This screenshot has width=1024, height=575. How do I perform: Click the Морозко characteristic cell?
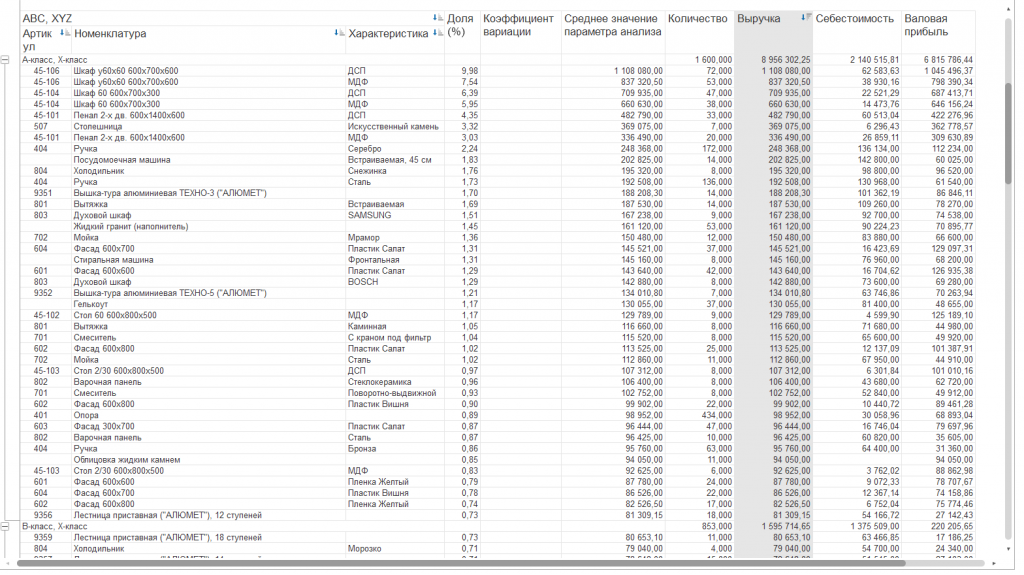[364, 548]
